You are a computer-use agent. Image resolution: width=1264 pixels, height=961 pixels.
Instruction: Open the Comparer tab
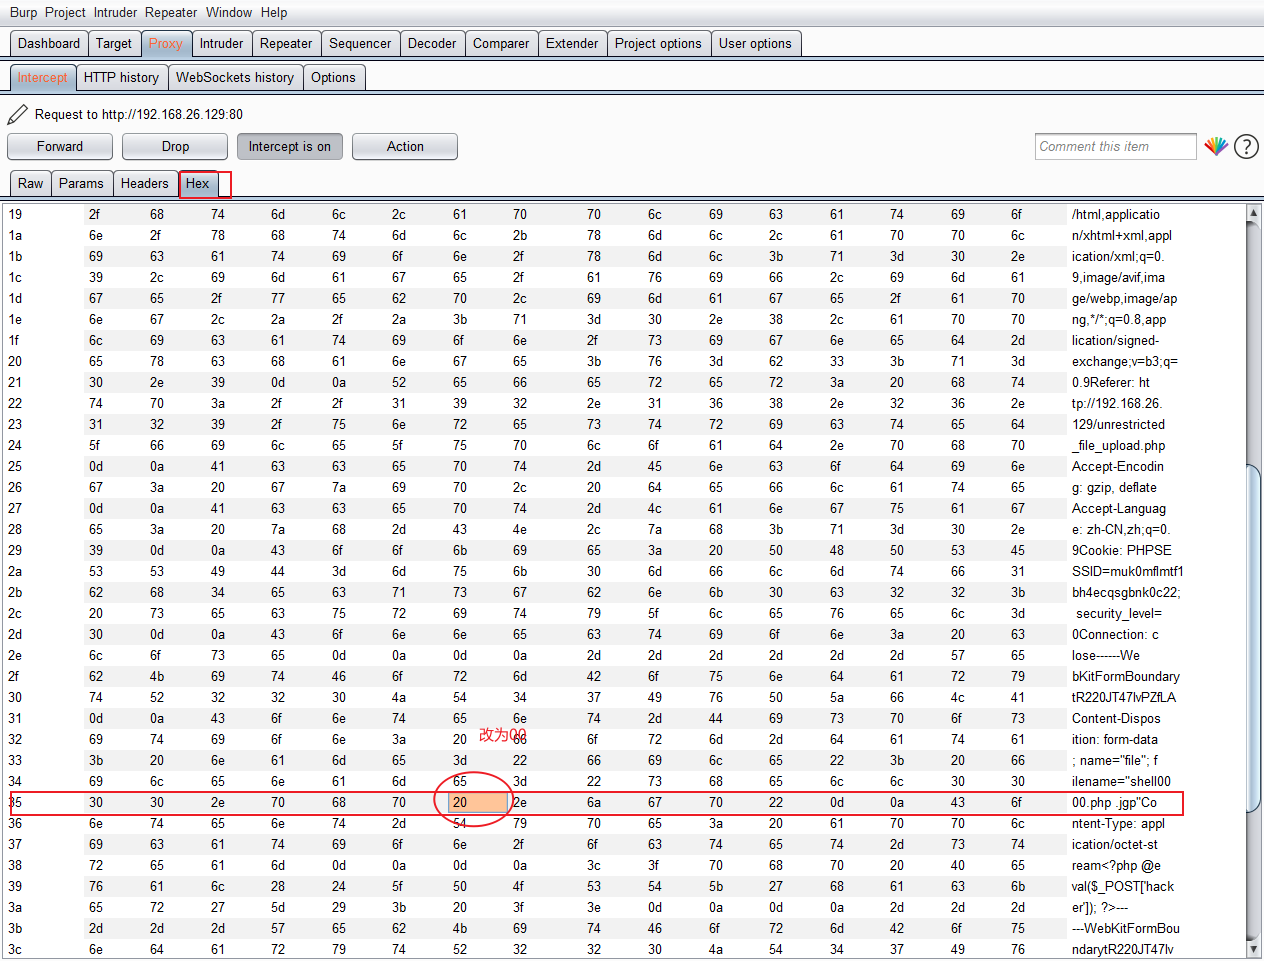501,43
